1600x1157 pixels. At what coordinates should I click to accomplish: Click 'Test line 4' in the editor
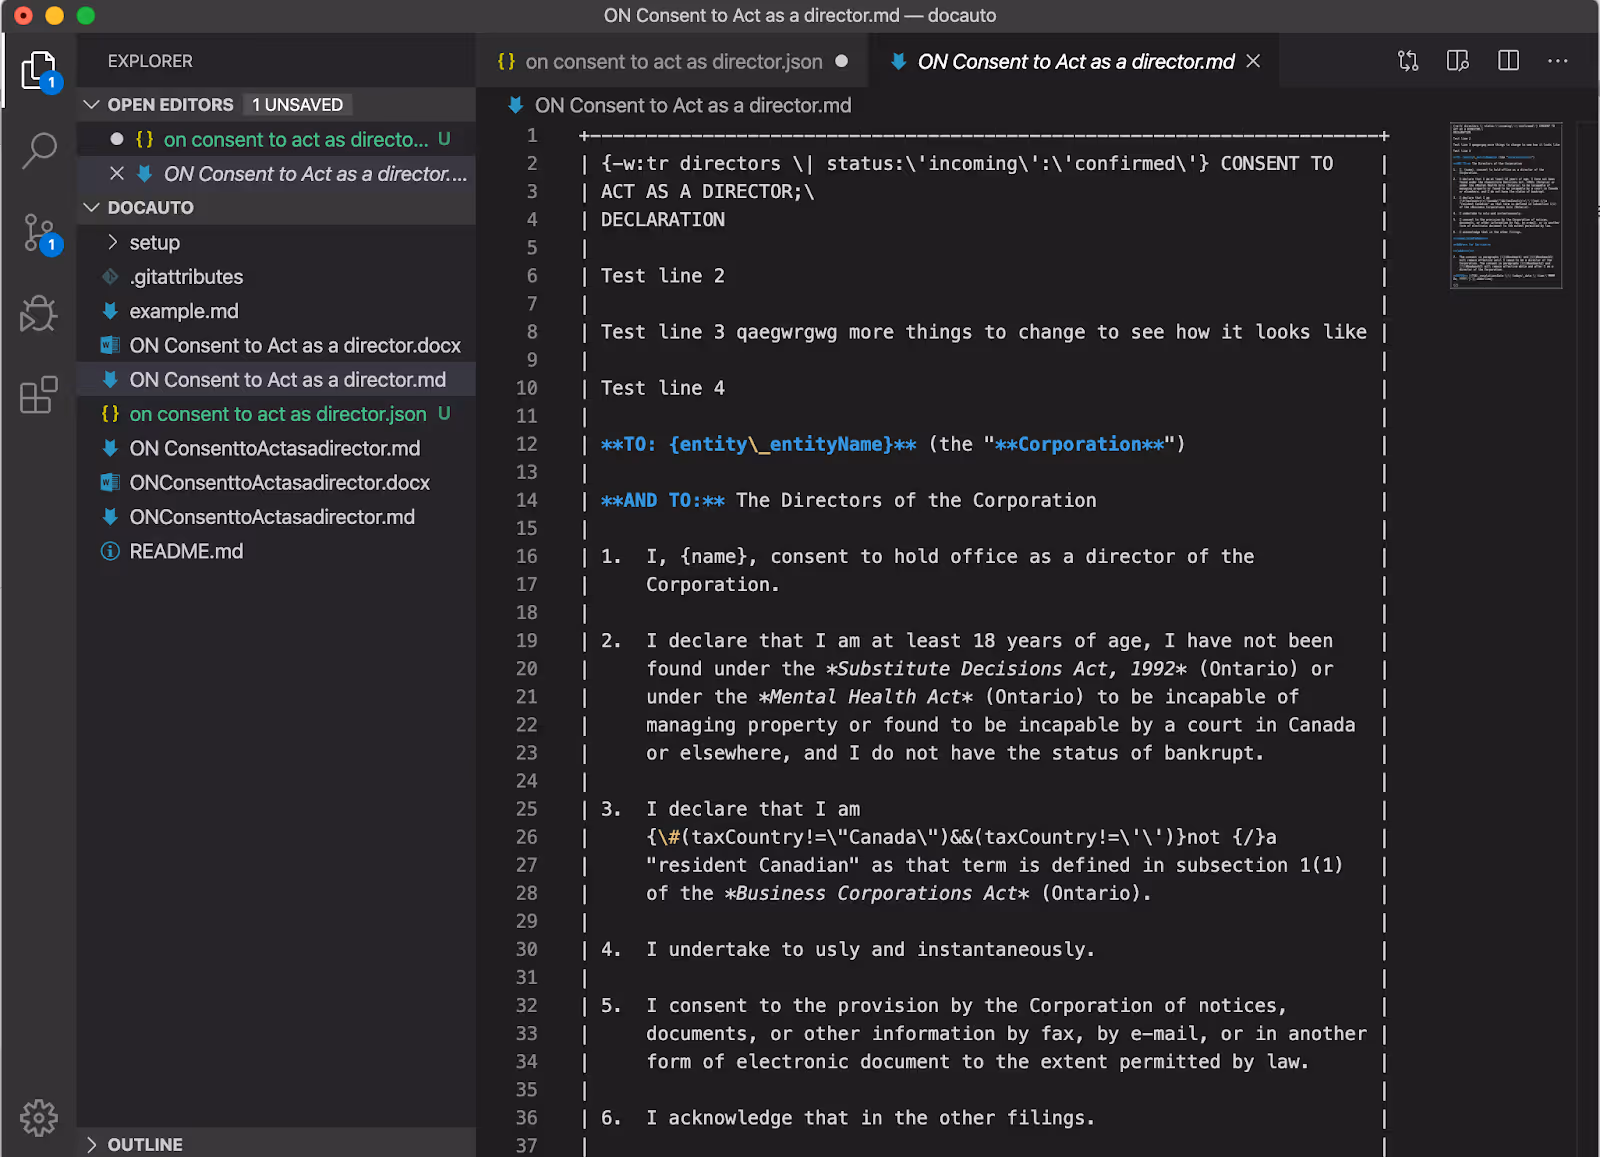coord(662,388)
